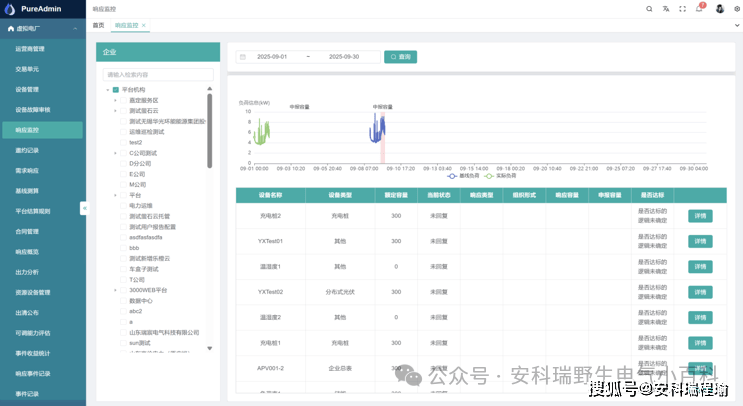Select 山东瑞宸电气科技有限公司 in tree
Screen dimensions: 743x406
(164, 333)
